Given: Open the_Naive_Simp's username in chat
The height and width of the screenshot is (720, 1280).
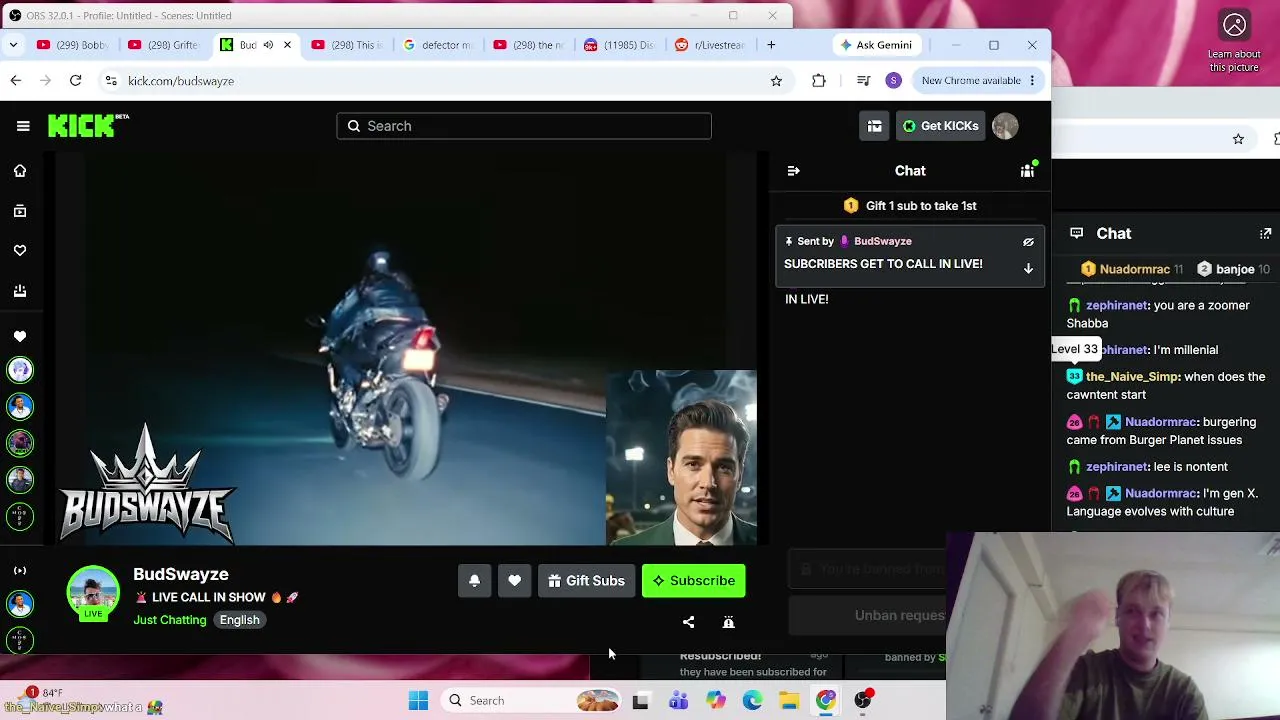Looking at the screenshot, I should (1133, 377).
